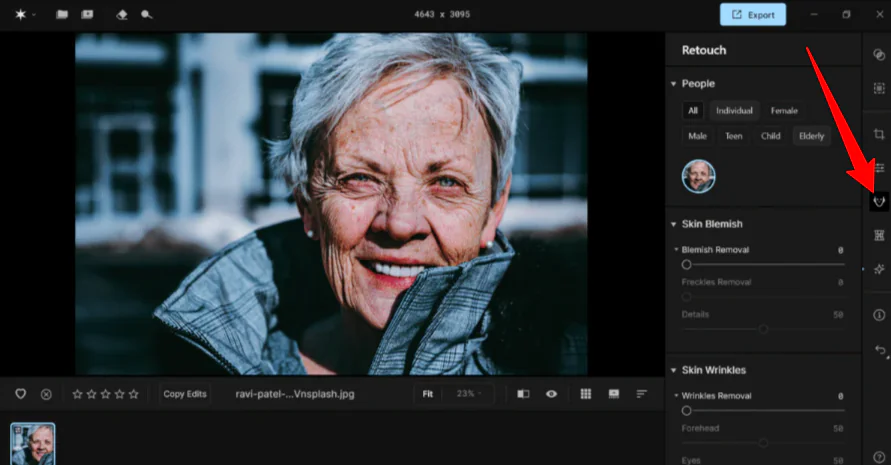Click the eraser icon in top toolbar
This screenshot has height=465, width=891.
point(122,15)
